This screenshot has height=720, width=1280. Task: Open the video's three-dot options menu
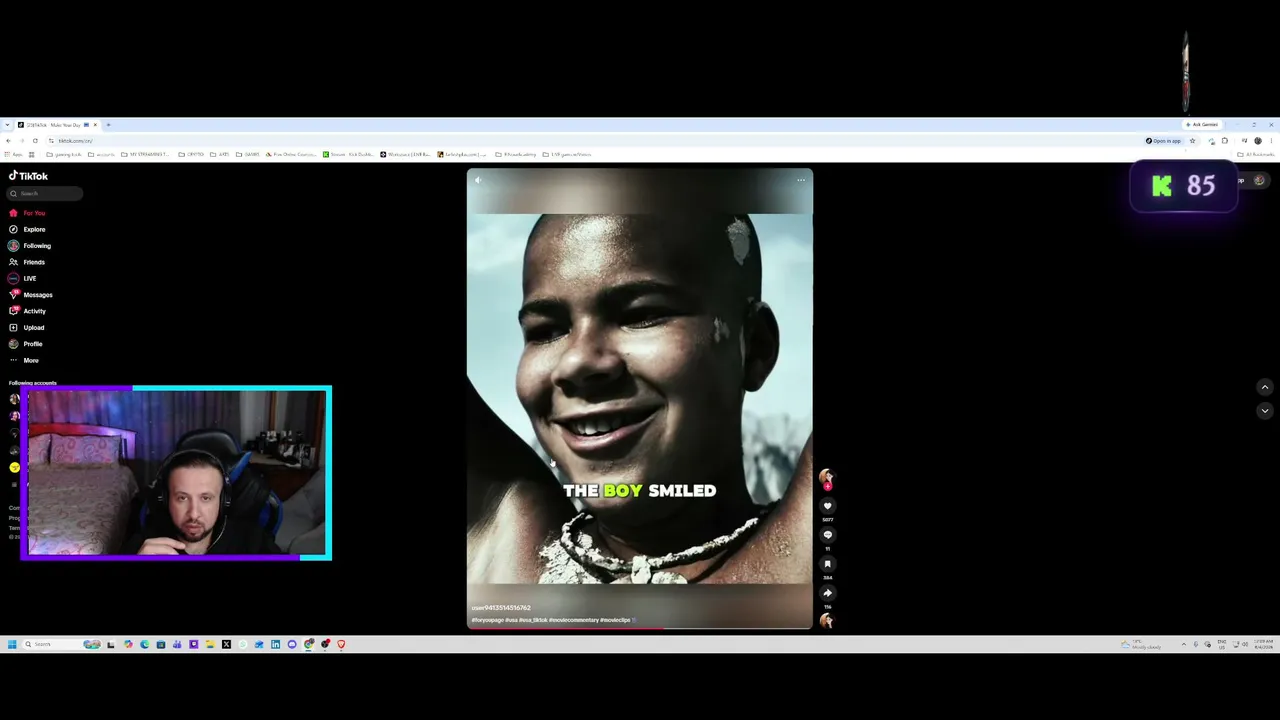(801, 180)
